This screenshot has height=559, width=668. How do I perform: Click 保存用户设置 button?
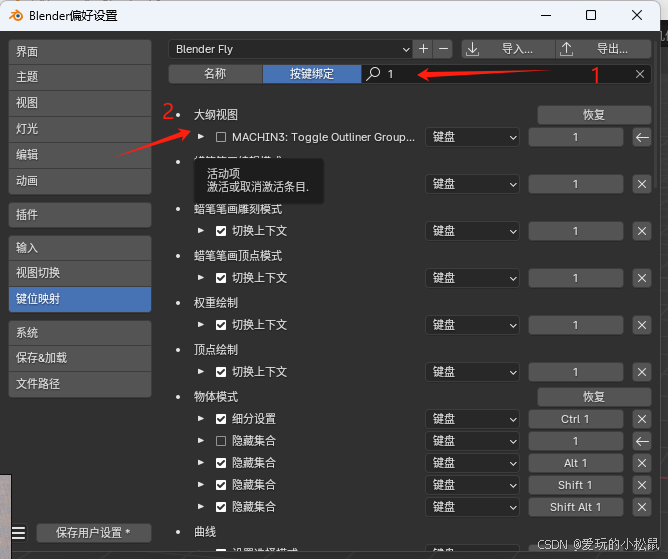click(x=94, y=533)
